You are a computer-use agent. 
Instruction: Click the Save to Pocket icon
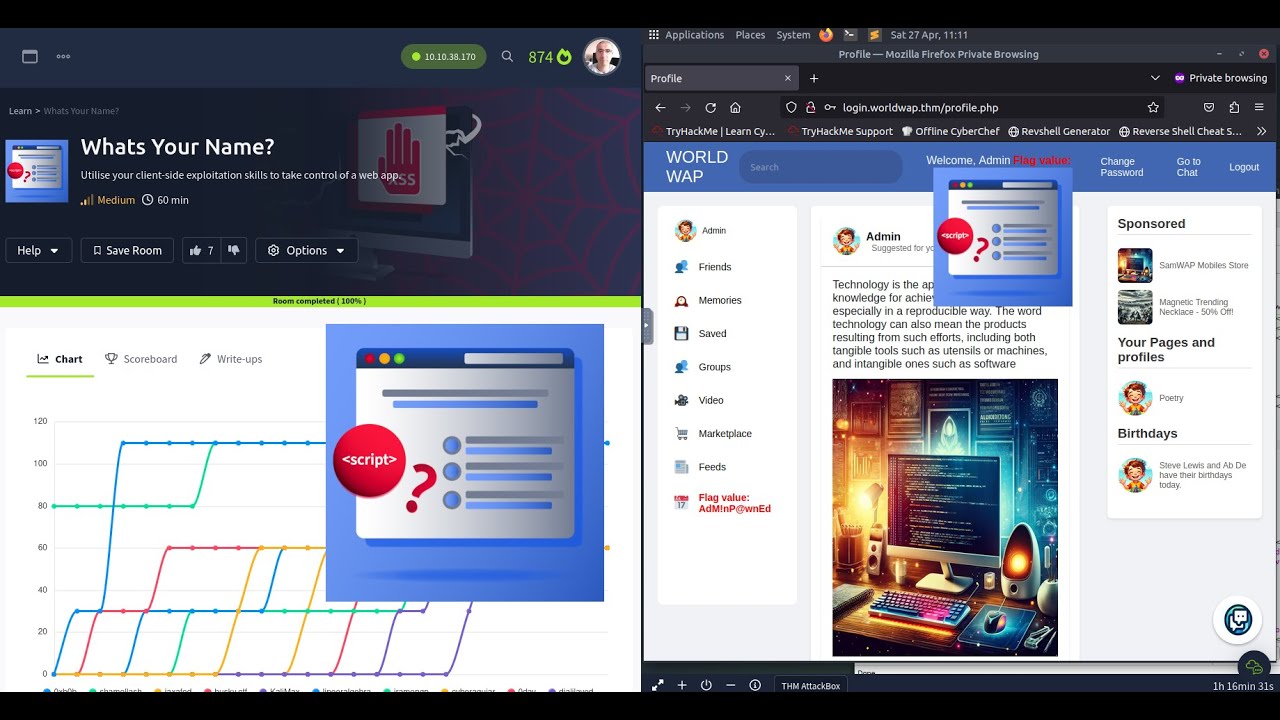(1209, 107)
